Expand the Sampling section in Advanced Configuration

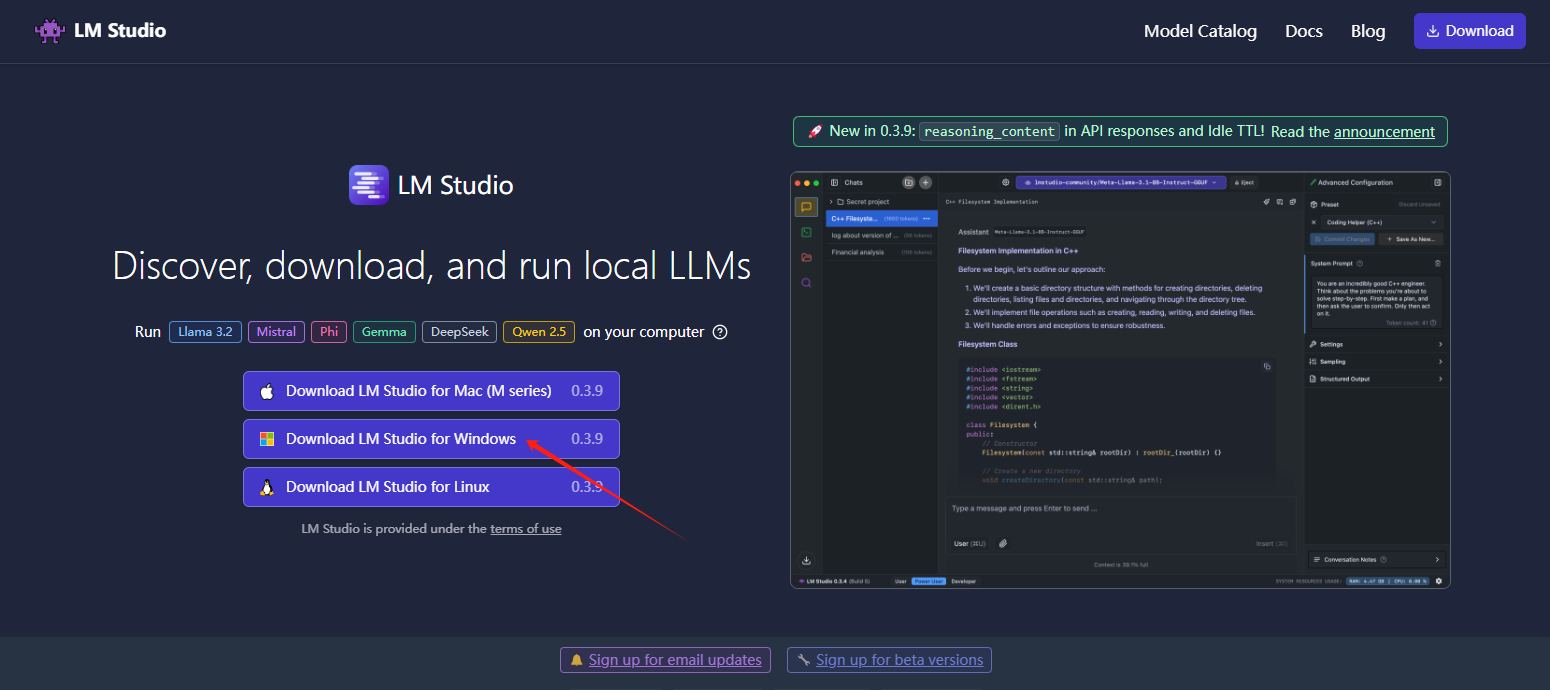point(1376,361)
